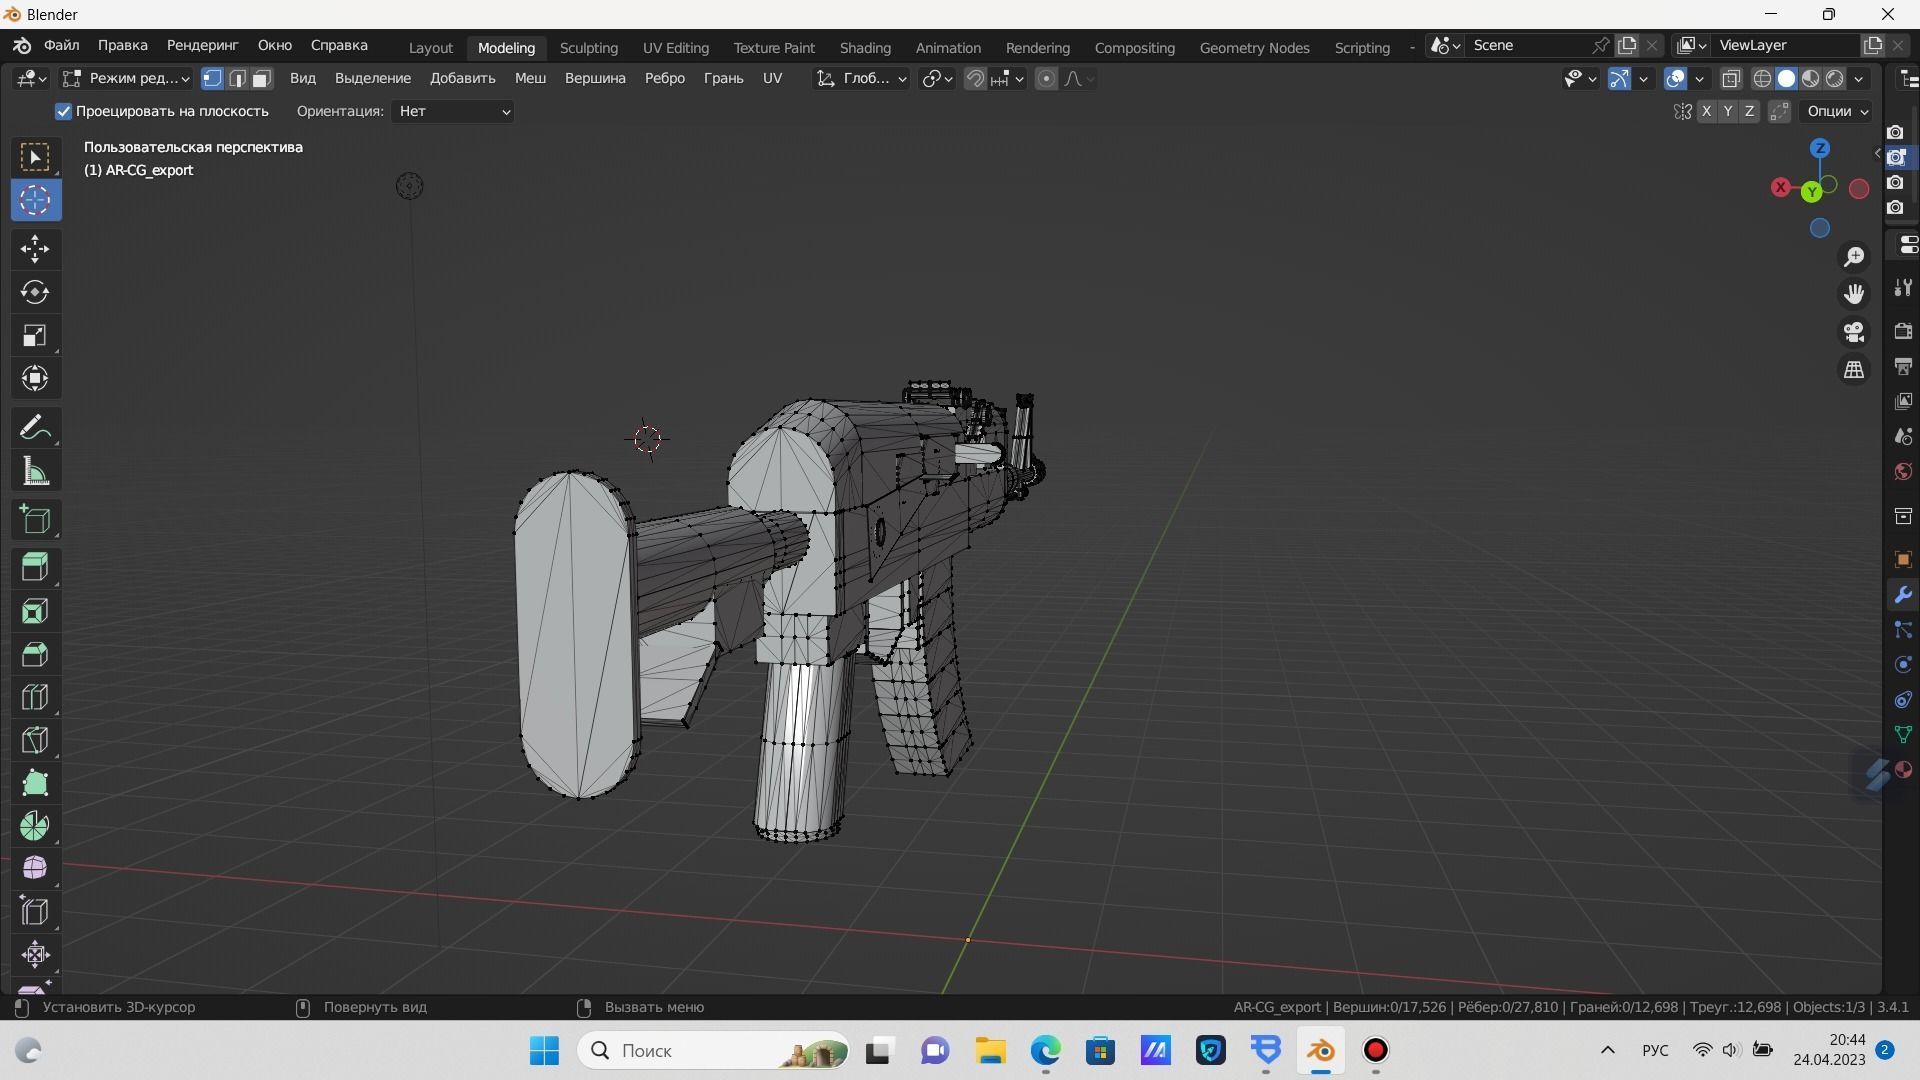Viewport: 1920px width, 1080px height.
Task: Uncheck Проецировать на плоскость checkbox
Action: [x=64, y=111]
